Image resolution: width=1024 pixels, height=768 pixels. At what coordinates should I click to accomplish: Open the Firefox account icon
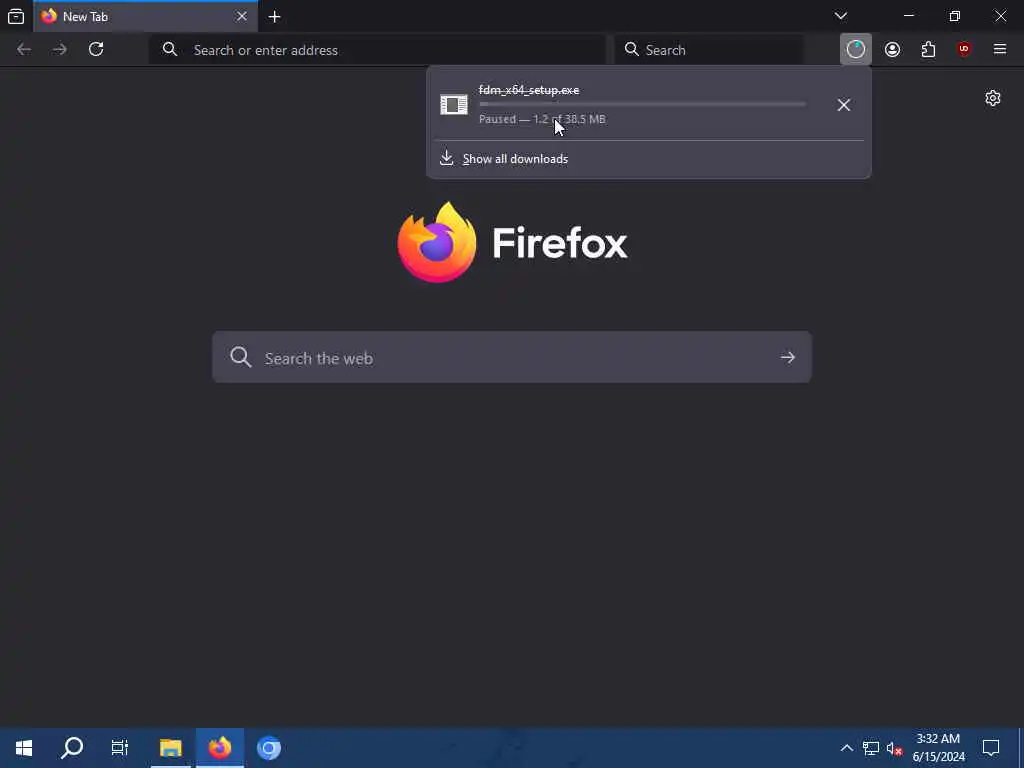[x=893, y=50]
